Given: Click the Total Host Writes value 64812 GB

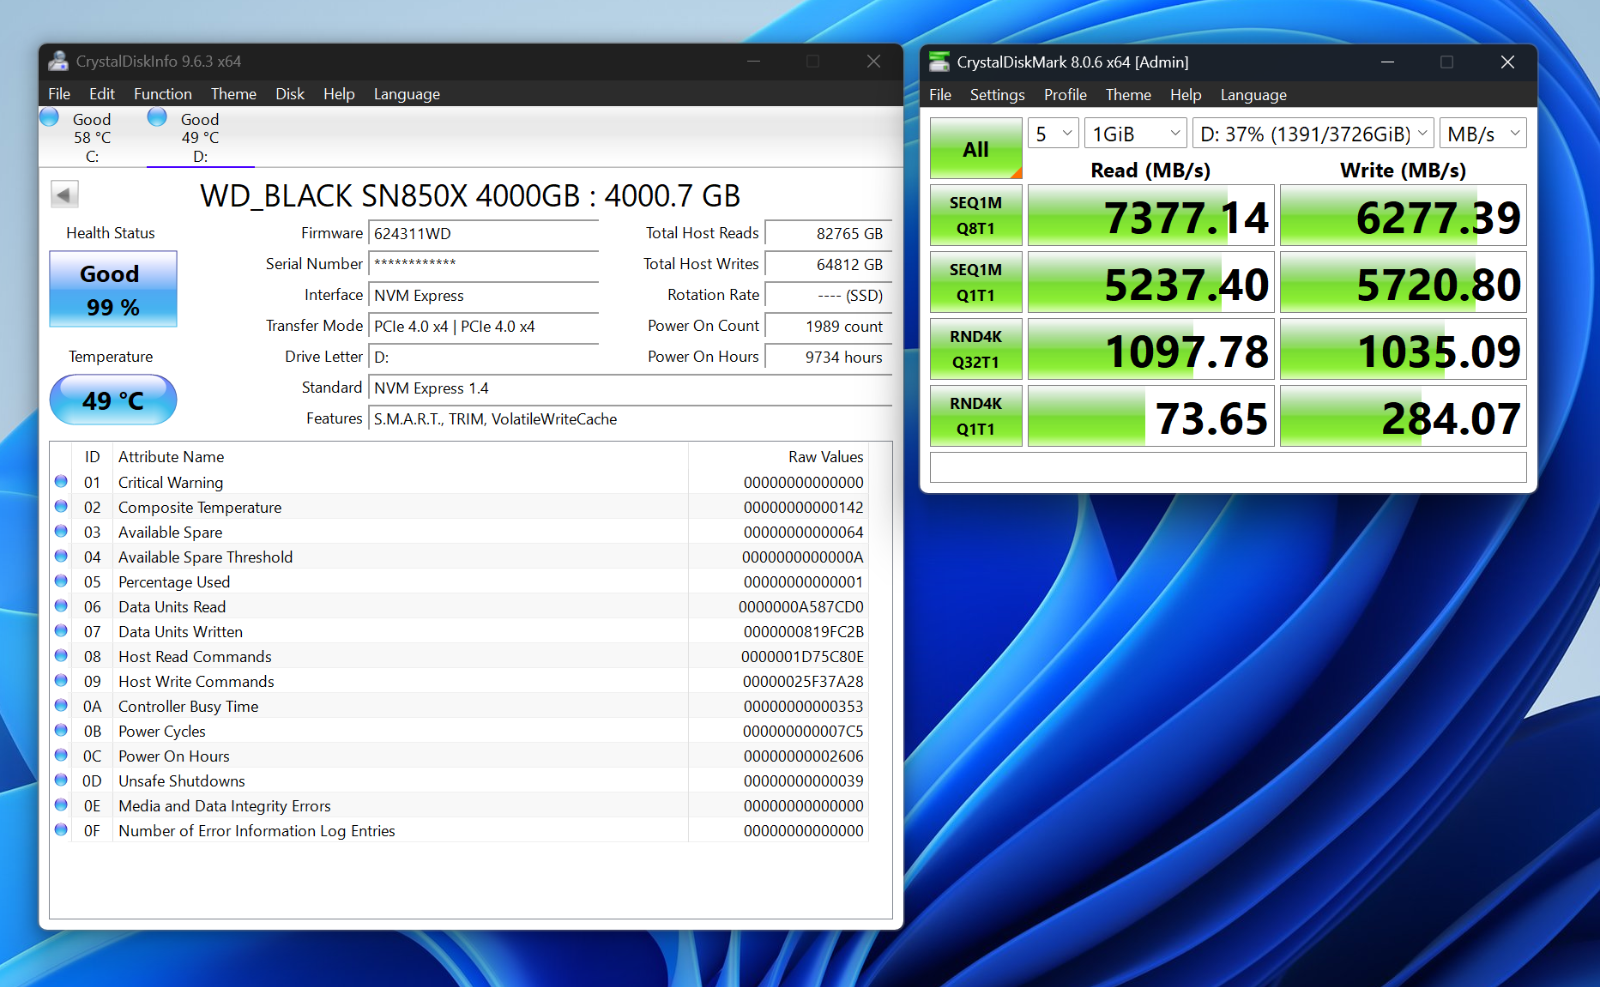Looking at the screenshot, I should pyautogui.click(x=828, y=264).
